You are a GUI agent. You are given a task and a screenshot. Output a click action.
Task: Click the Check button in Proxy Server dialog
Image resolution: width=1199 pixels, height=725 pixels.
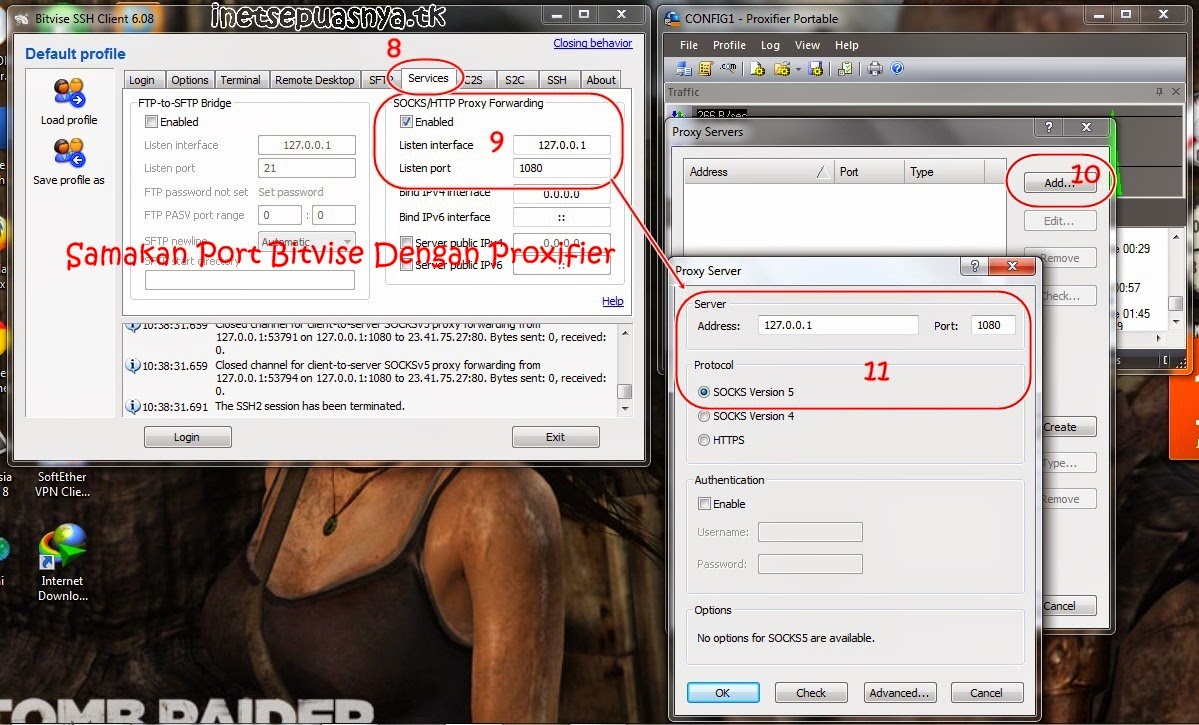coord(811,693)
